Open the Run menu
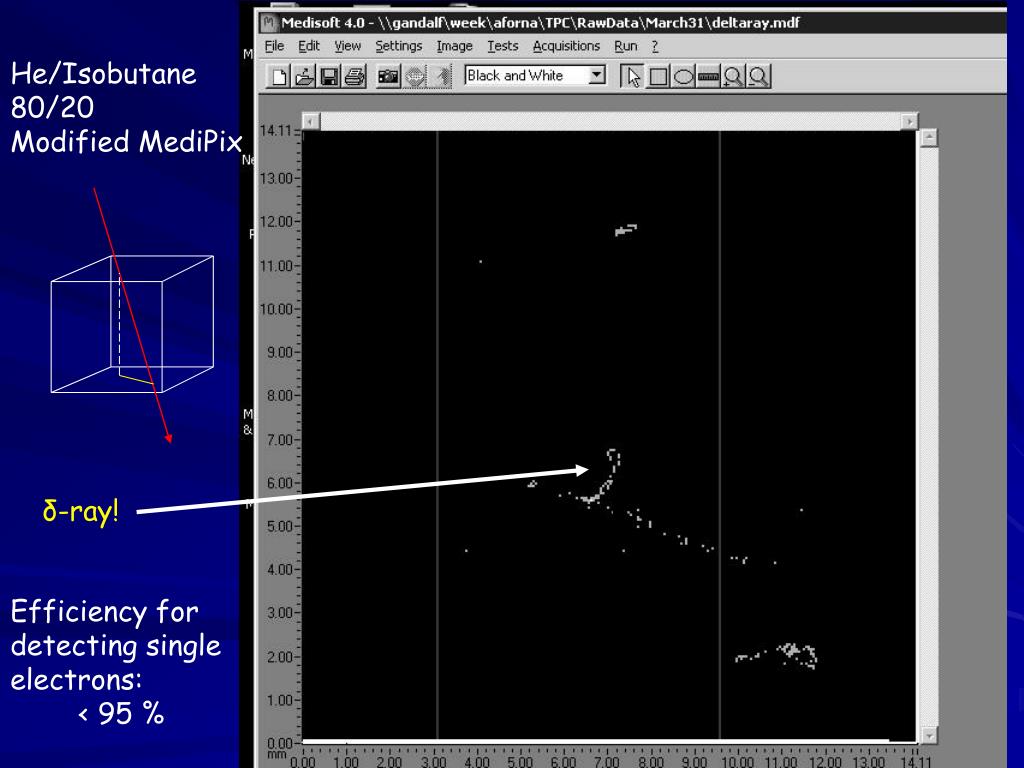 [x=626, y=46]
